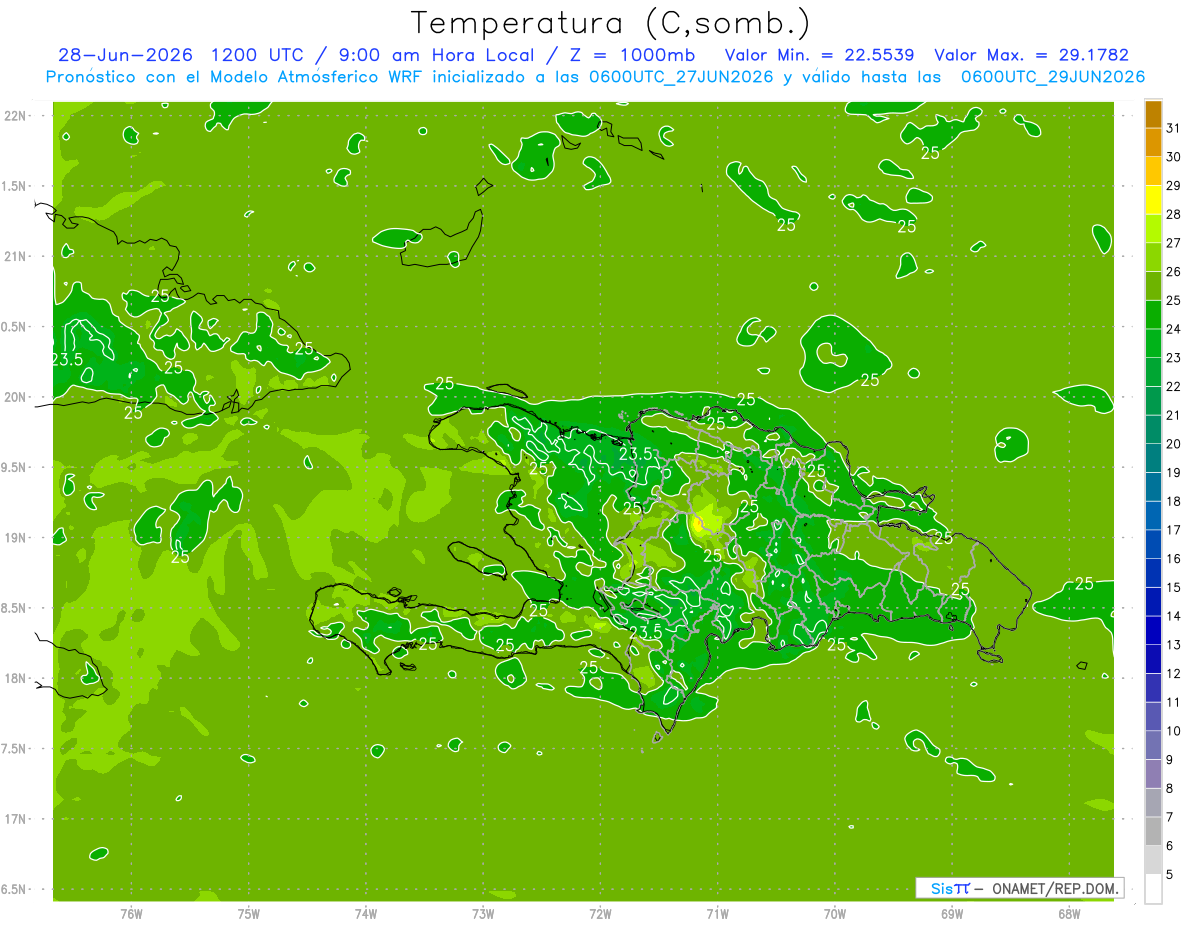Viewport: 1200px width, 927px height.
Task: Click the "17N" latitude axis label
Action: pyautogui.click(x=15, y=819)
